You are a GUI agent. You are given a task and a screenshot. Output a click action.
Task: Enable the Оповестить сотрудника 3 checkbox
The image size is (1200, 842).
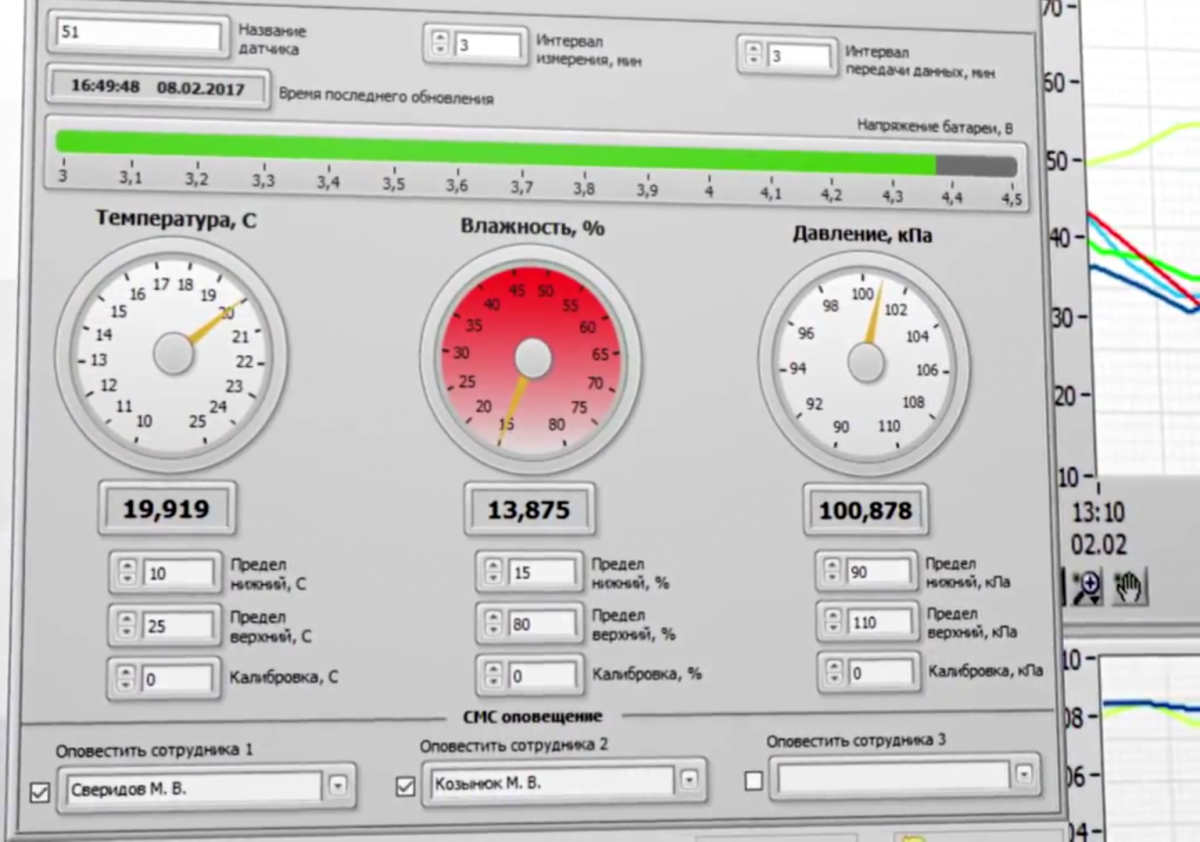click(754, 781)
